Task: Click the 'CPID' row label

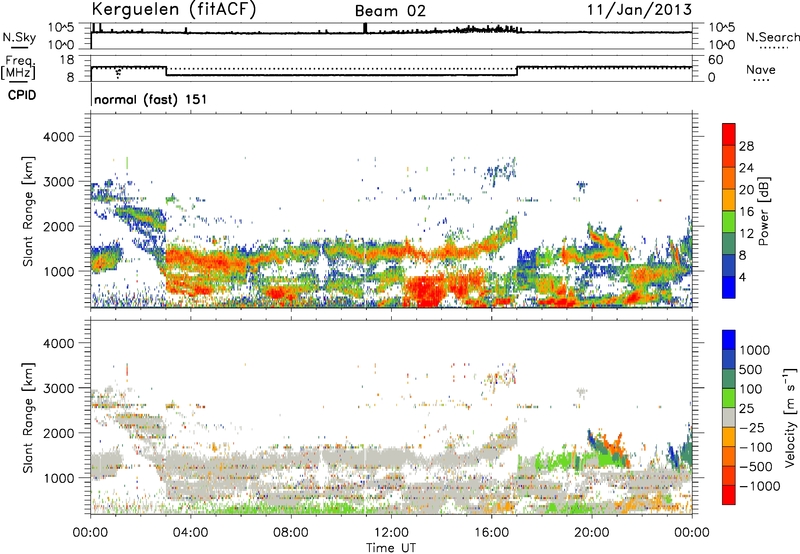Action: pyautogui.click(x=22, y=95)
